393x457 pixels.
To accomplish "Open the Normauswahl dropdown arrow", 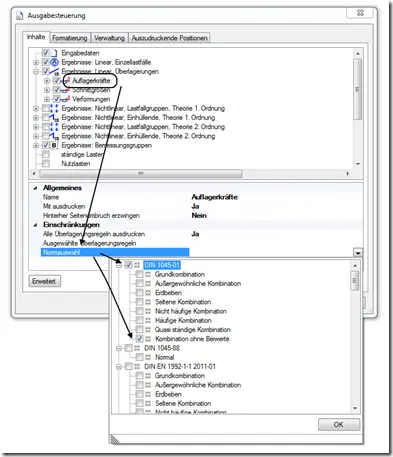I will [x=358, y=253].
